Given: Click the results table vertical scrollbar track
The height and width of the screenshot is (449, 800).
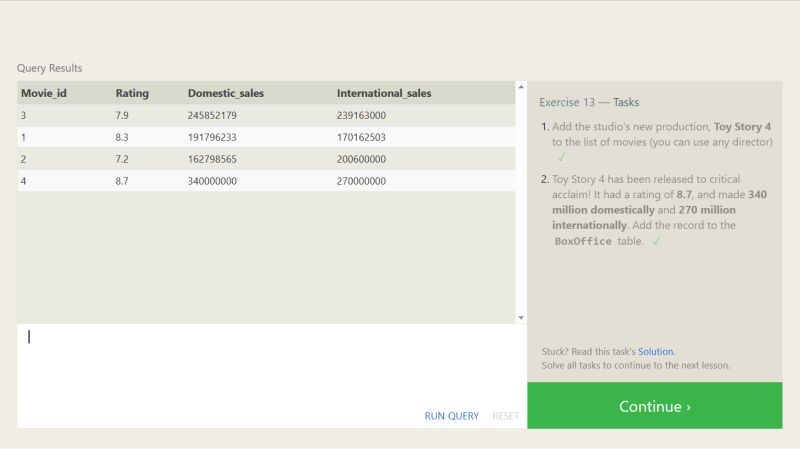Looking at the screenshot, I should [521, 203].
